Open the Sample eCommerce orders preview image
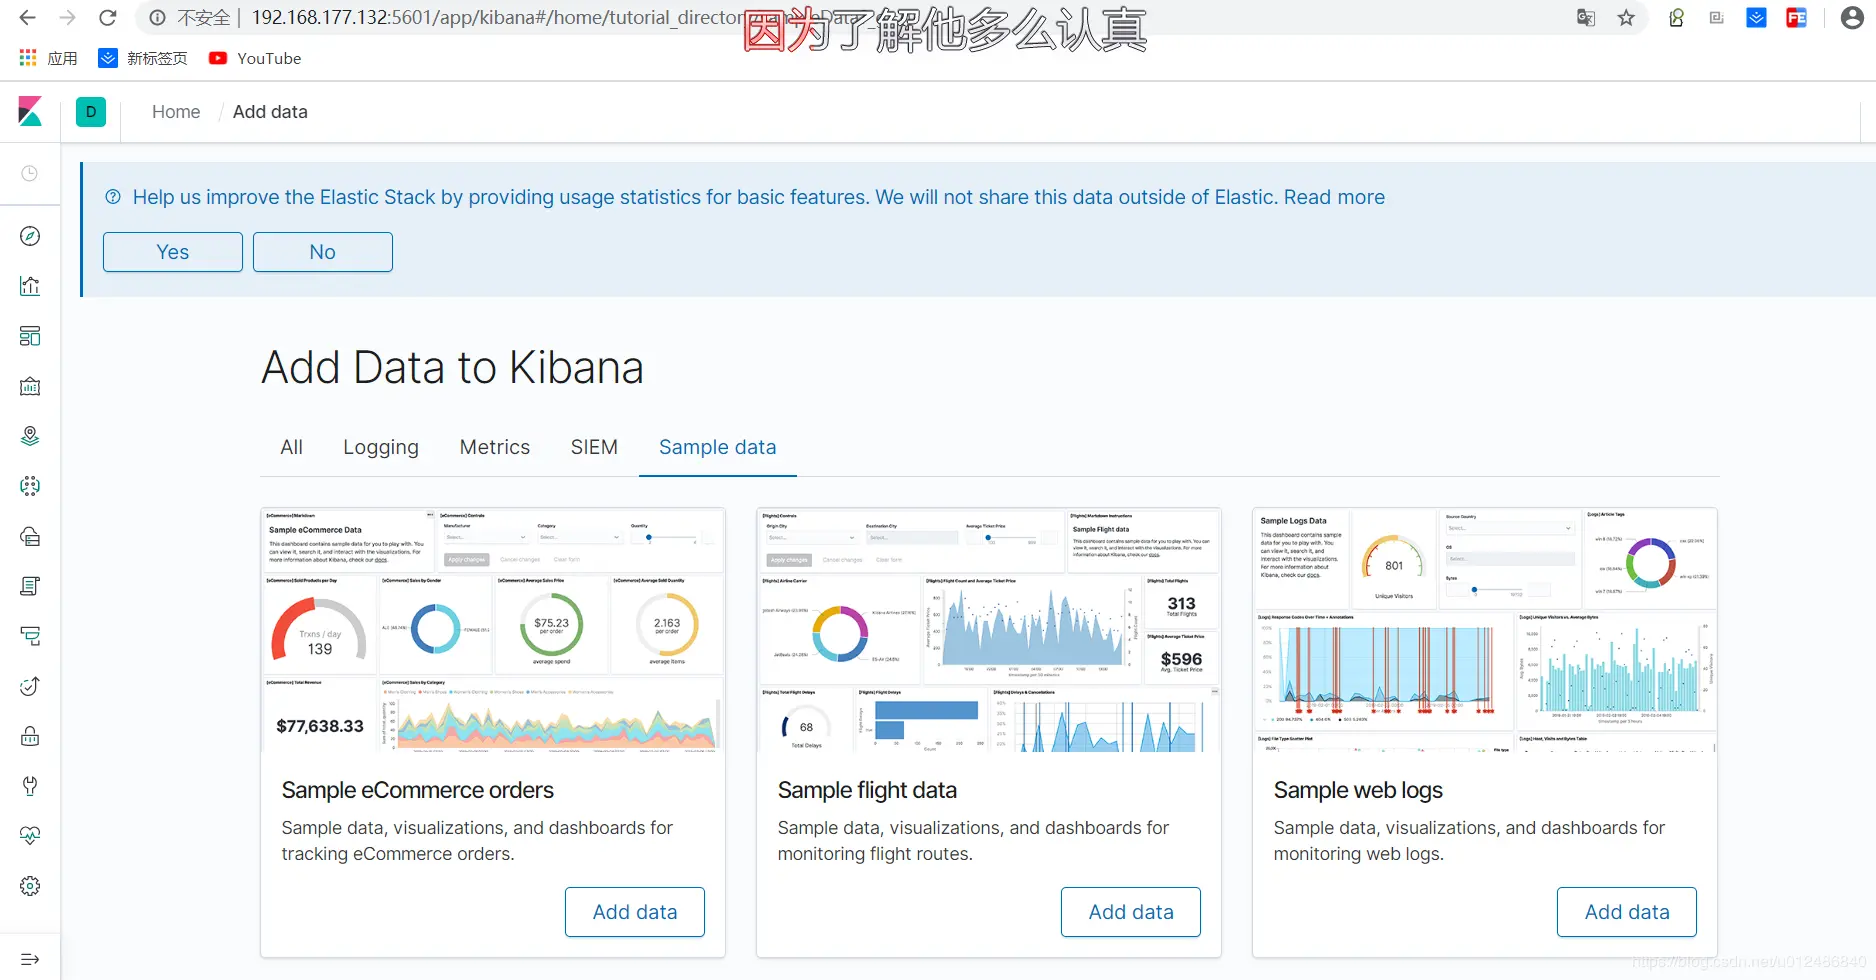 point(493,630)
